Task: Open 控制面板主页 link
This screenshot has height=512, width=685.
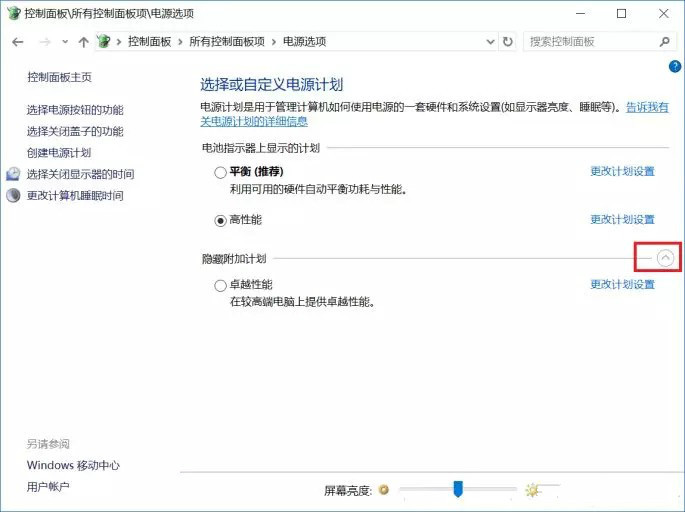Action: 59,77
